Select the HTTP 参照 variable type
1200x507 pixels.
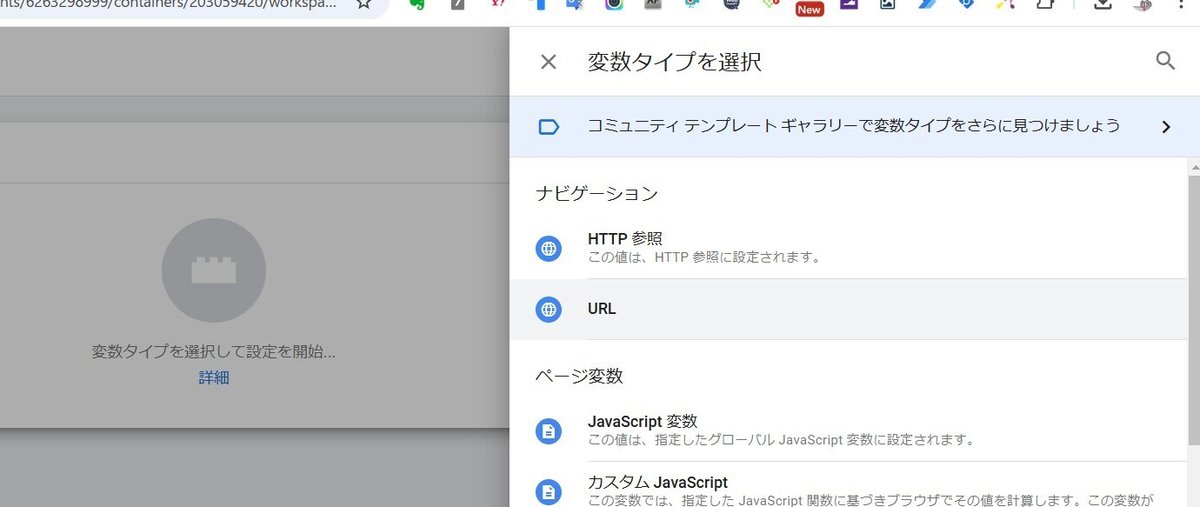coord(848,248)
